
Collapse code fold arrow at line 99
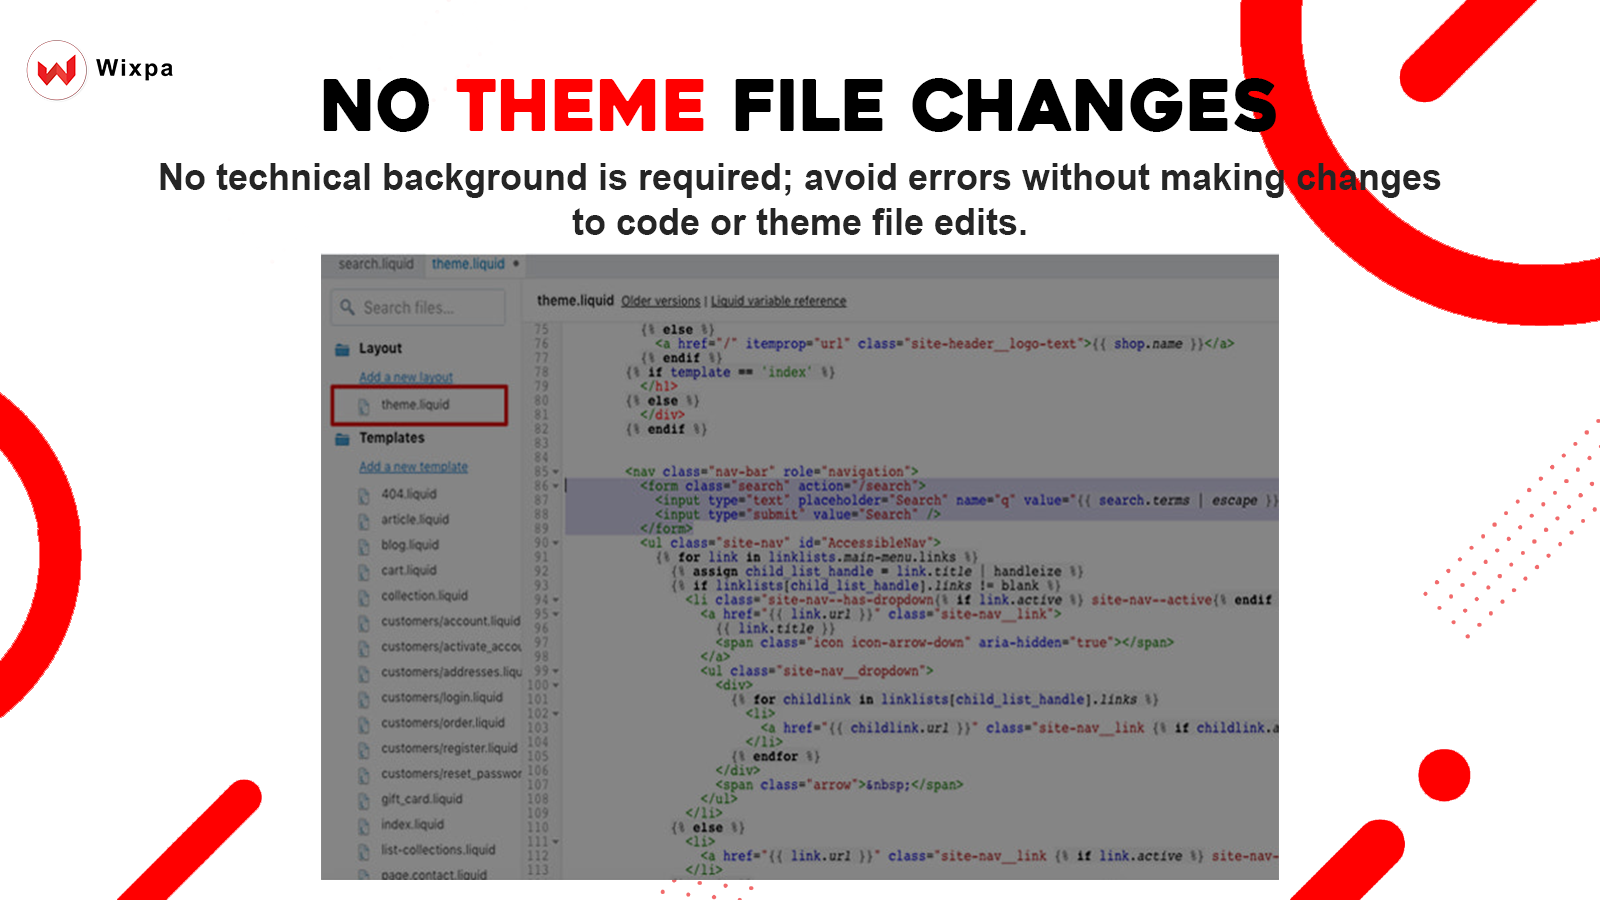[x=556, y=671]
